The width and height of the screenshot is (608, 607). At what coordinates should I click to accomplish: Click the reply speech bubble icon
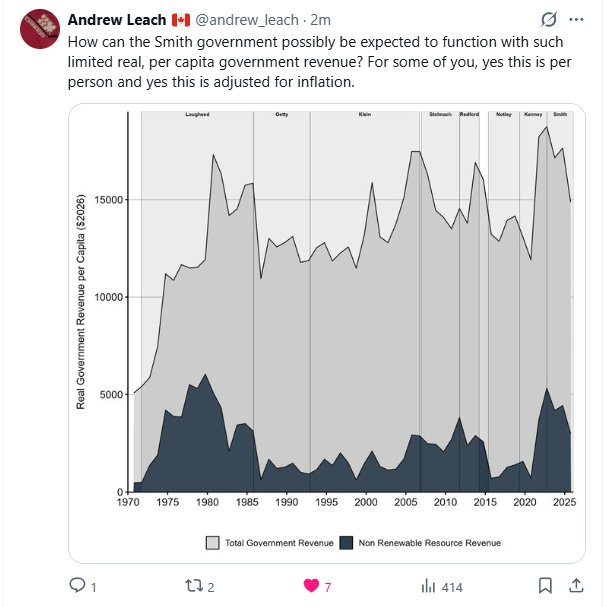pyautogui.click(x=76, y=585)
